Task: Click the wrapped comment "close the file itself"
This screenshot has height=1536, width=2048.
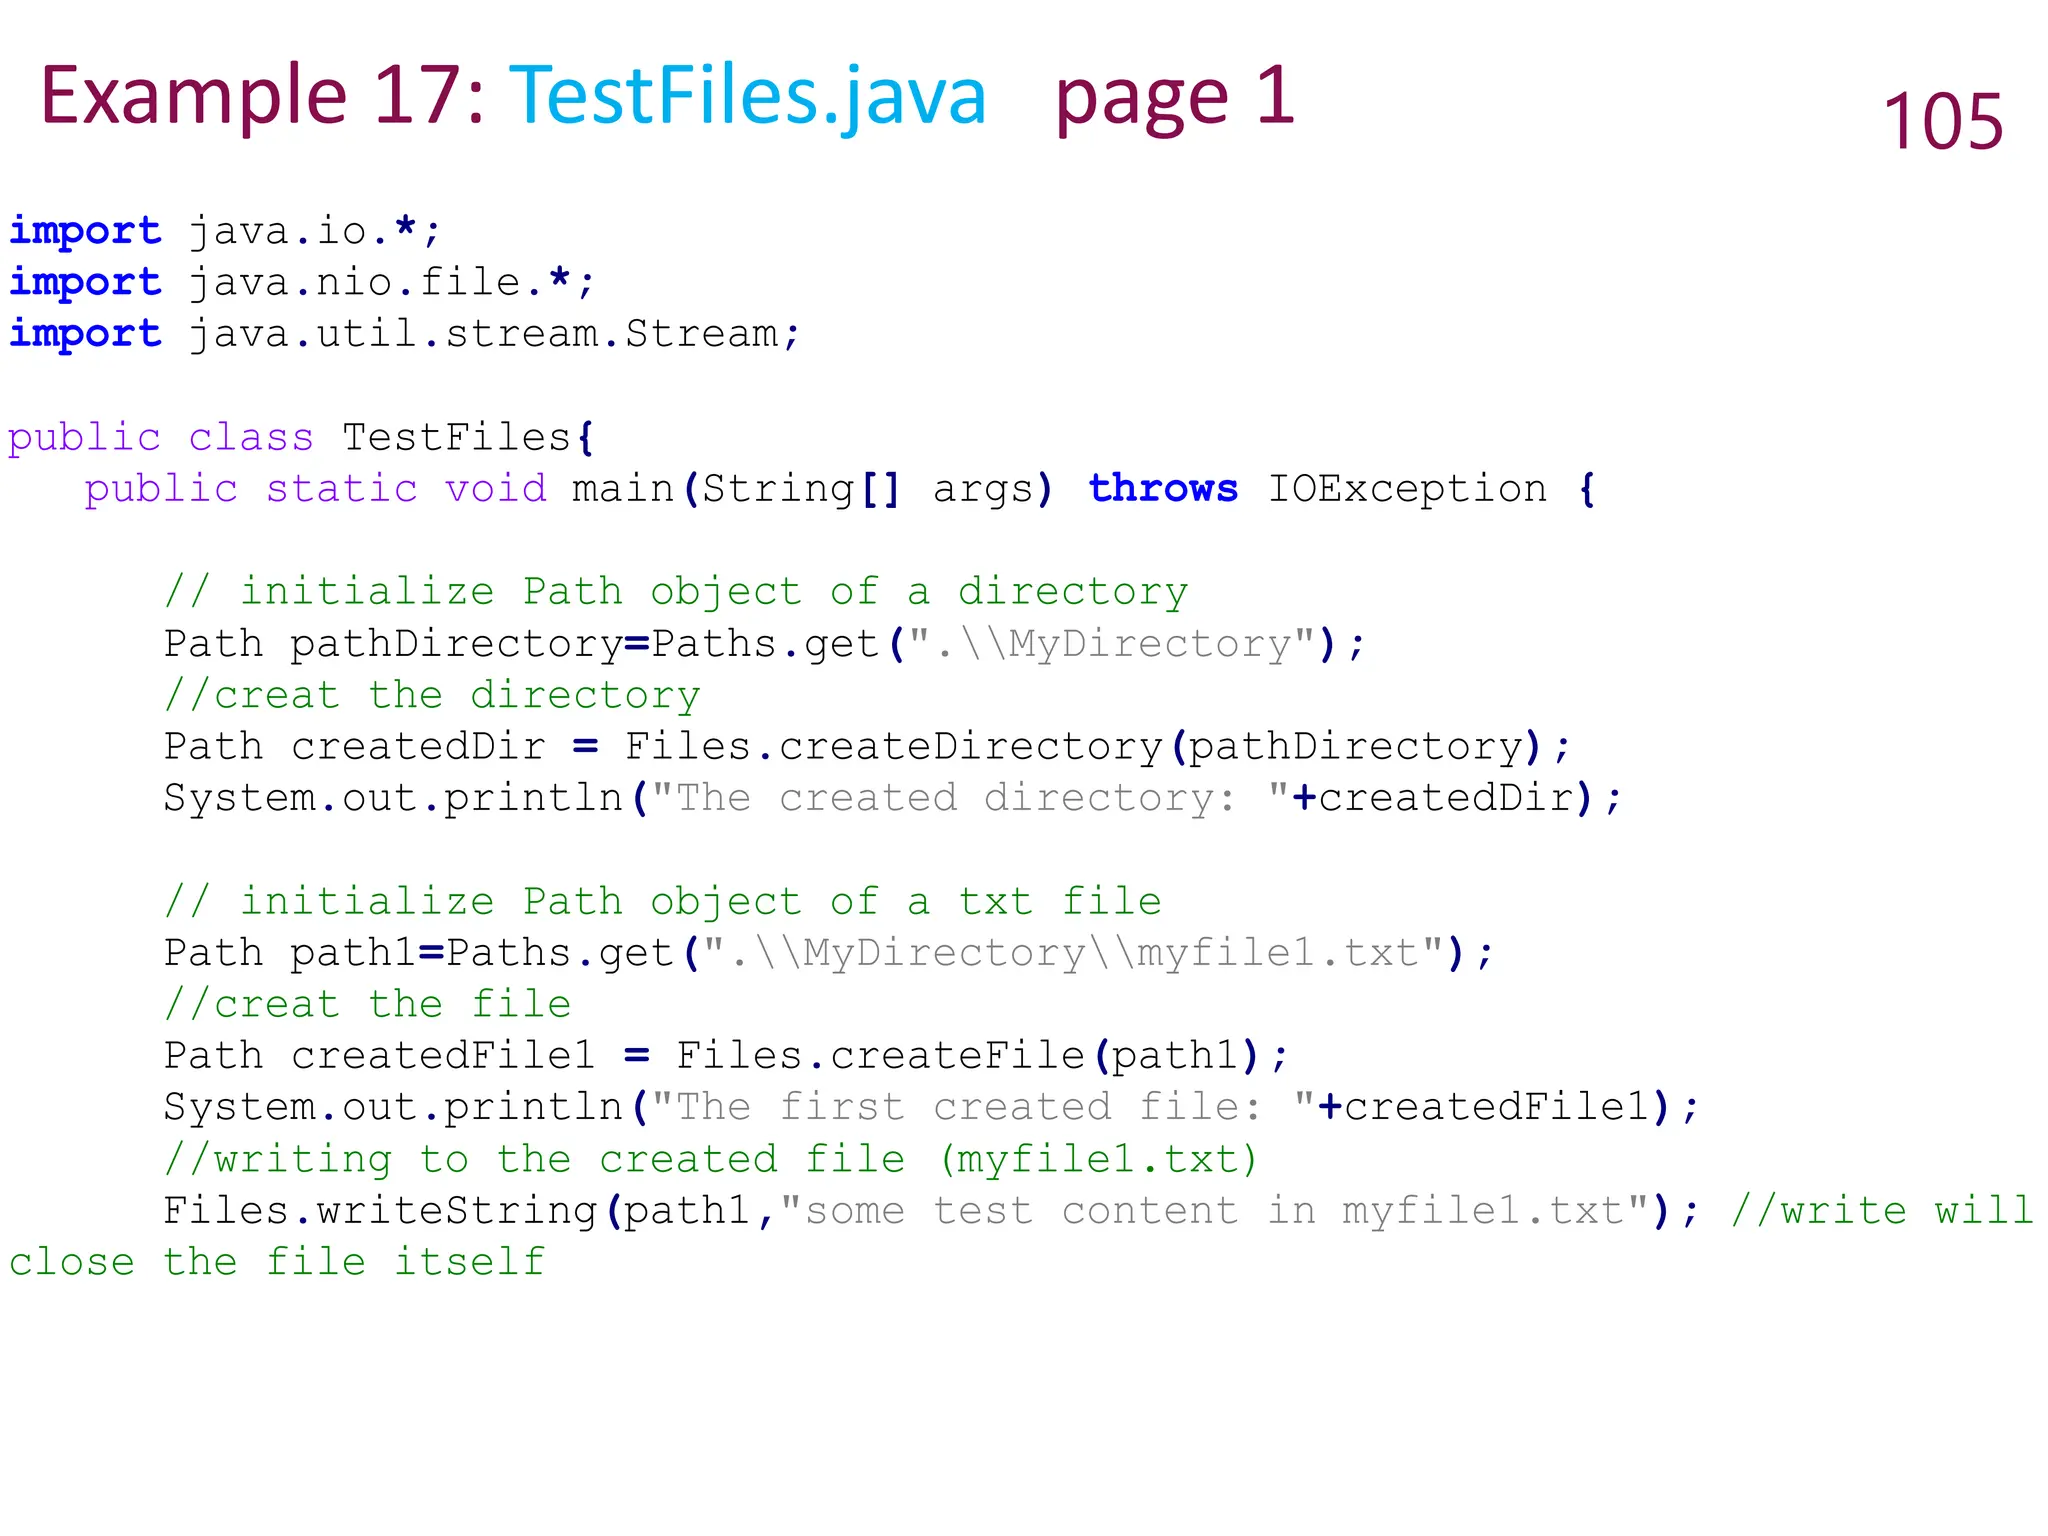Action: (277, 1262)
